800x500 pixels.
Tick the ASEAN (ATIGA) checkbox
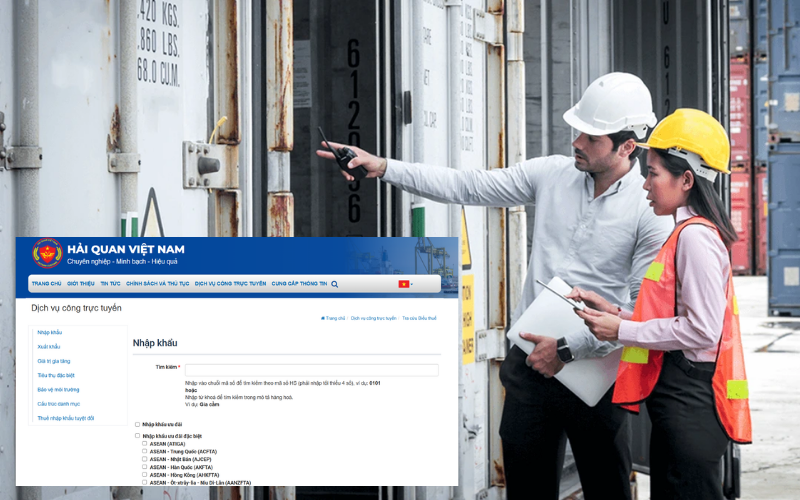tap(144, 444)
